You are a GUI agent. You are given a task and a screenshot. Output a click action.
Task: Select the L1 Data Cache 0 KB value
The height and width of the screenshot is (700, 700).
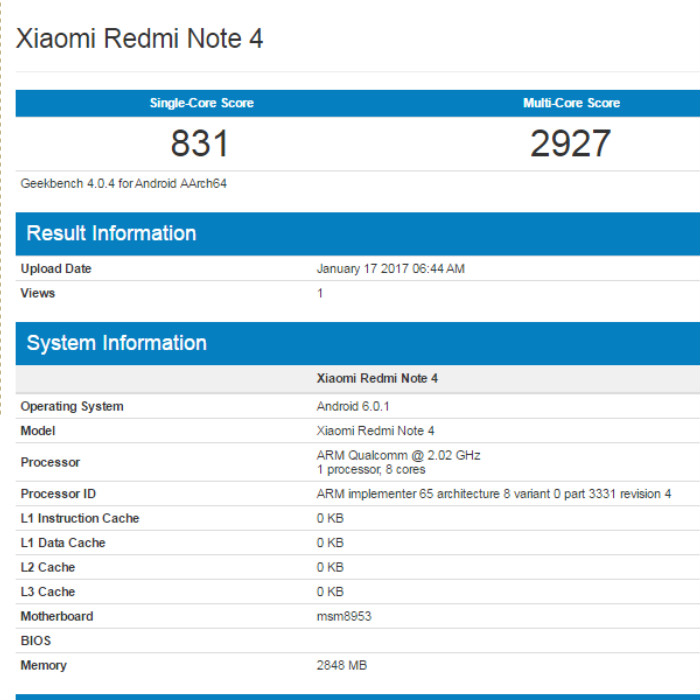tap(330, 543)
